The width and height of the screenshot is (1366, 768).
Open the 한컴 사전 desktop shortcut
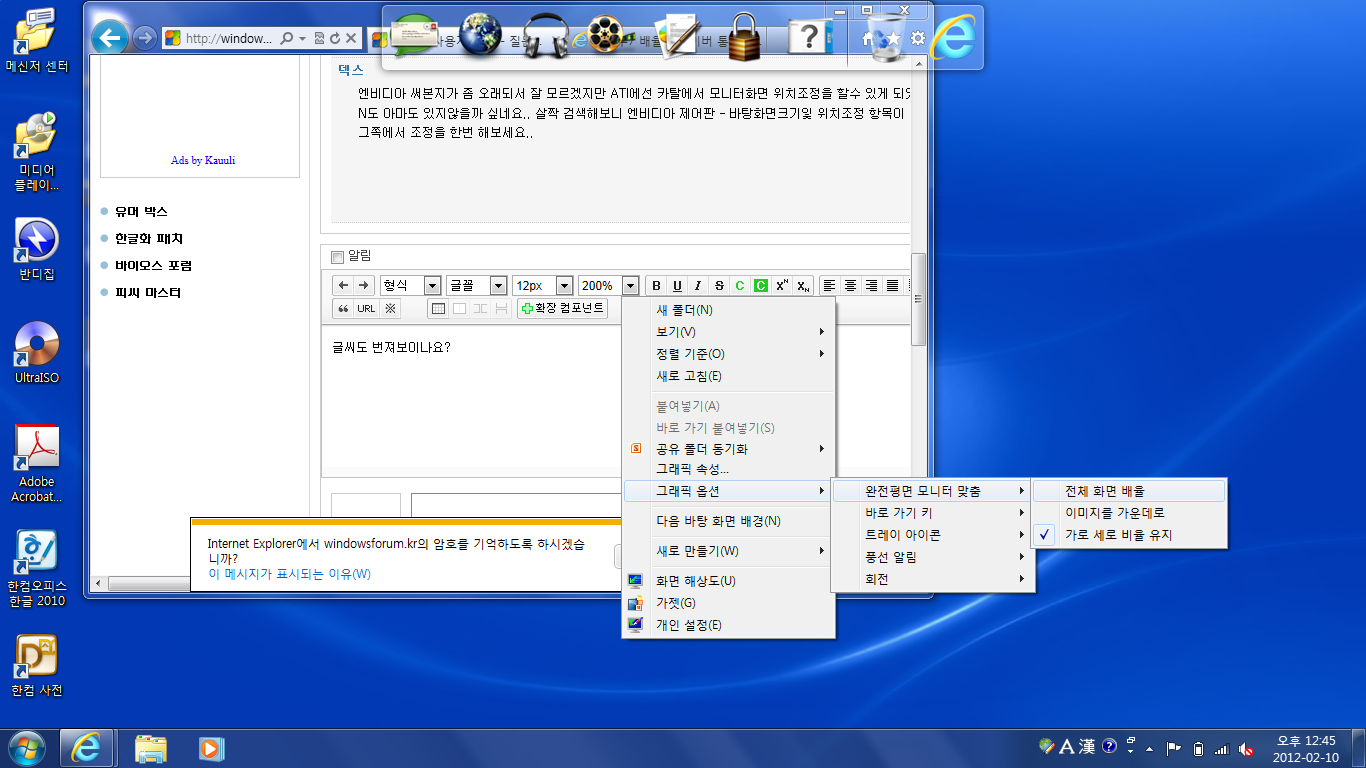point(37,665)
